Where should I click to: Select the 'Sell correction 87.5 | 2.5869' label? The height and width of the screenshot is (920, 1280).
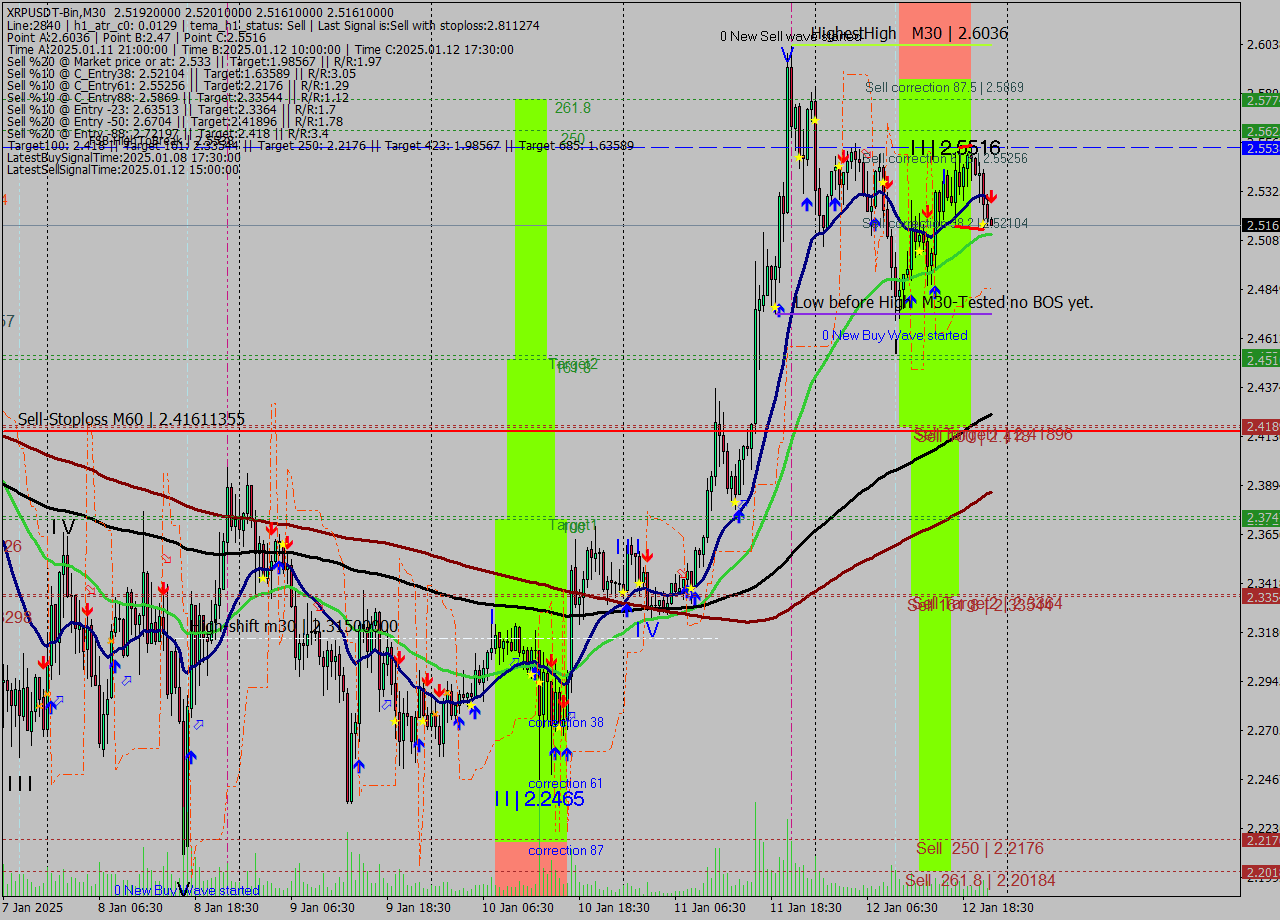click(x=945, y=88)
